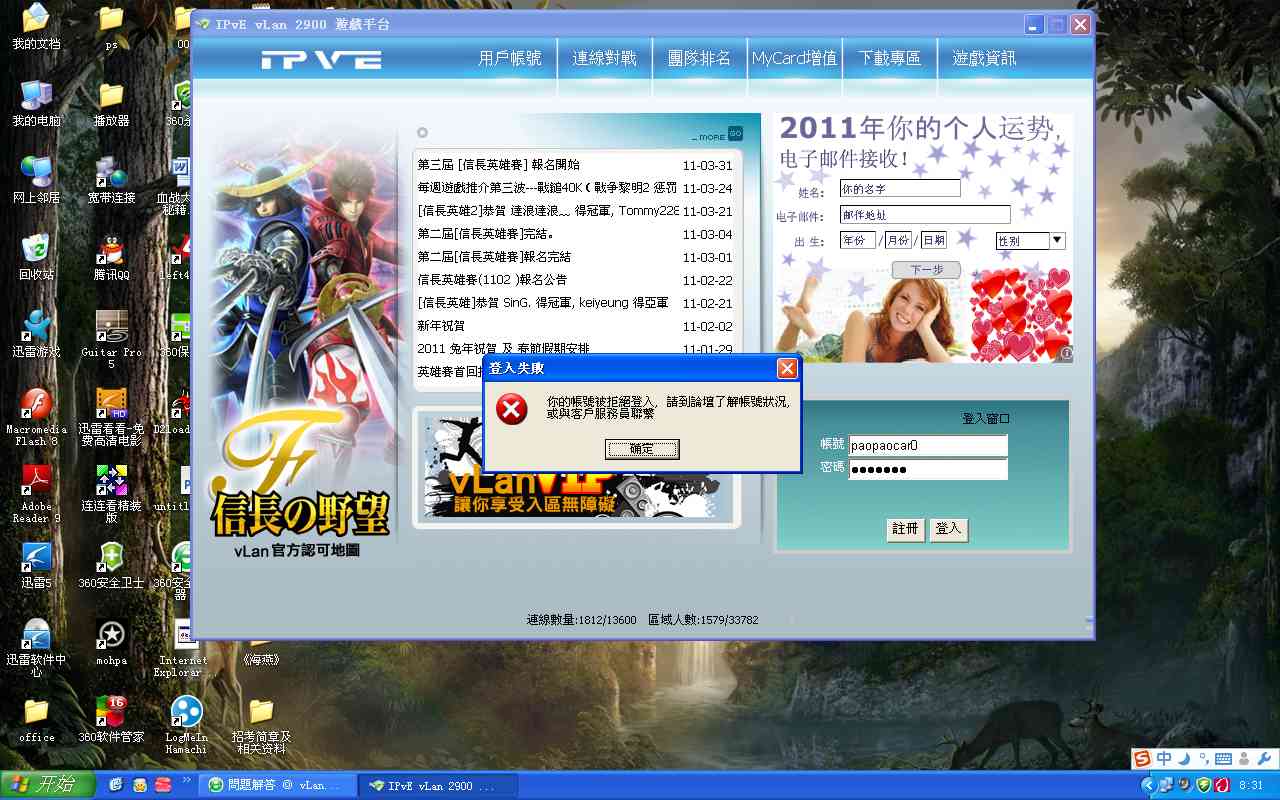Open the 开始 Start menu

click(x=47, y=785)
